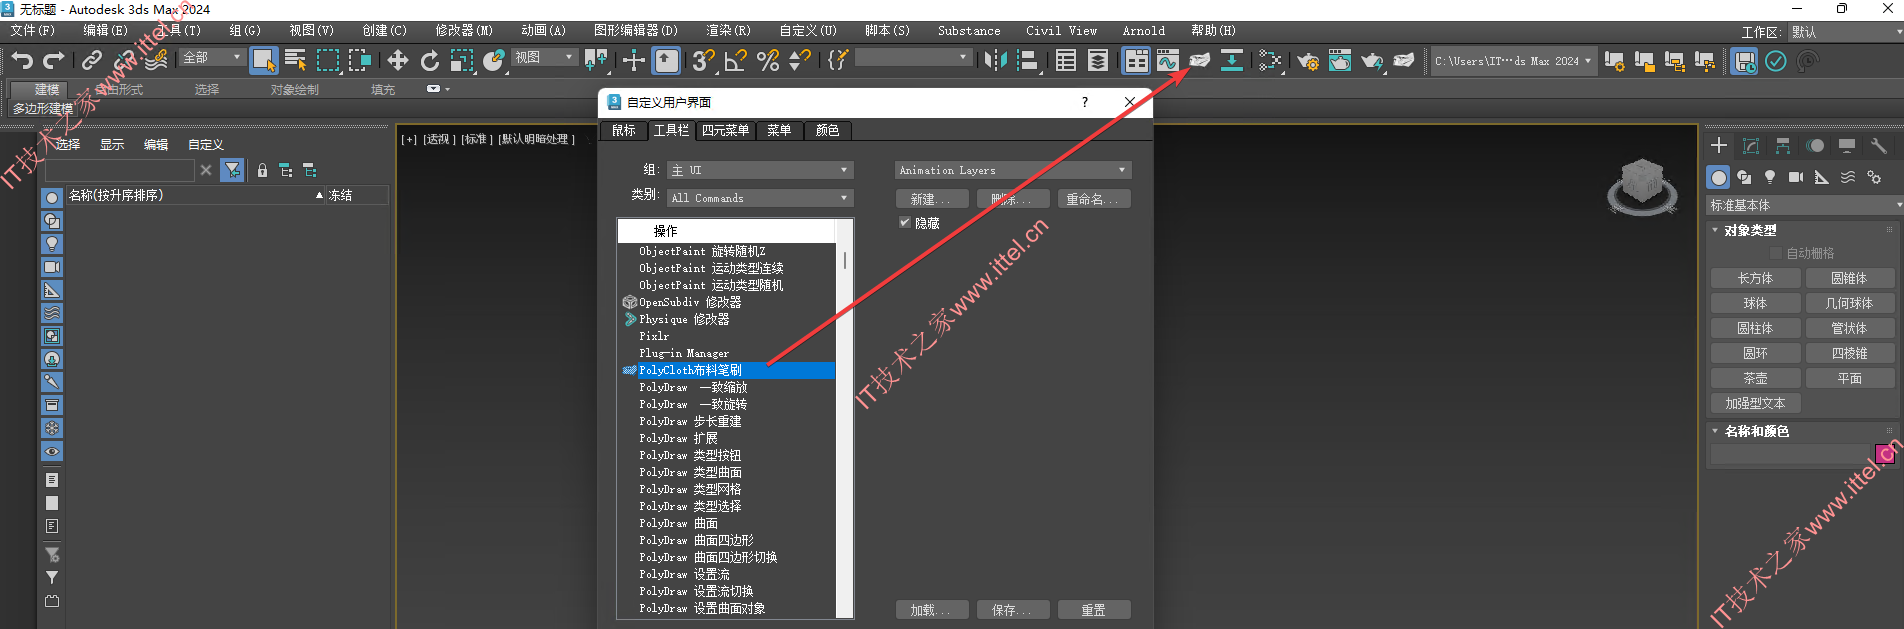This screenshot has height=629, width=1904.
Task: Switch to the 颜色 tab
Action: [828, 130]
